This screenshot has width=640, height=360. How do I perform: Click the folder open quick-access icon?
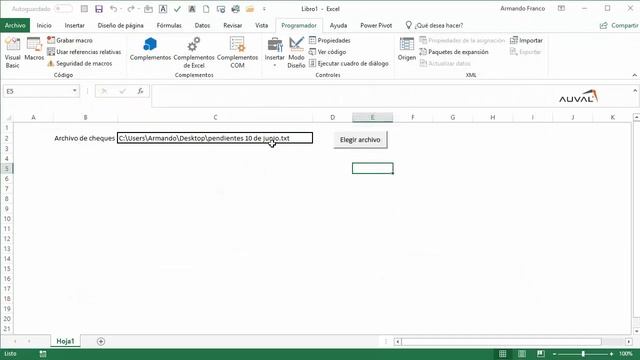pyautogui.click(x=250, y=9)
